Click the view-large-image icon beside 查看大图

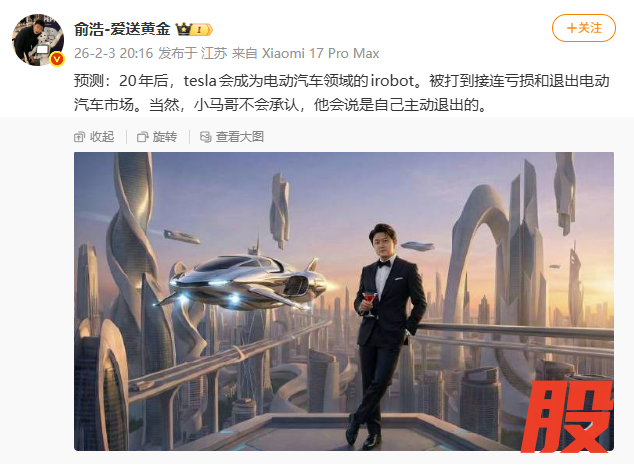click(x=205, y=137)
